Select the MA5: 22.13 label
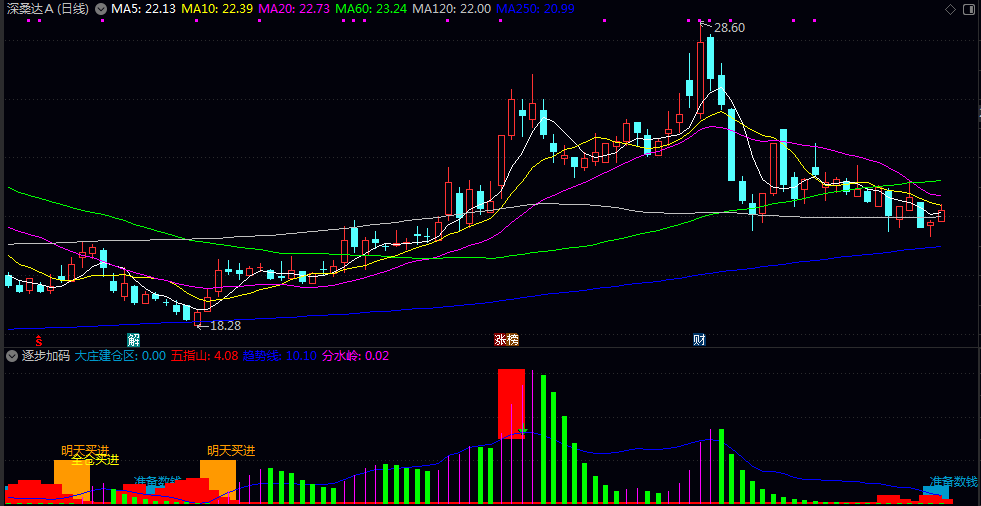This screenshot has width=981, height=506. [x=144, y=9]
